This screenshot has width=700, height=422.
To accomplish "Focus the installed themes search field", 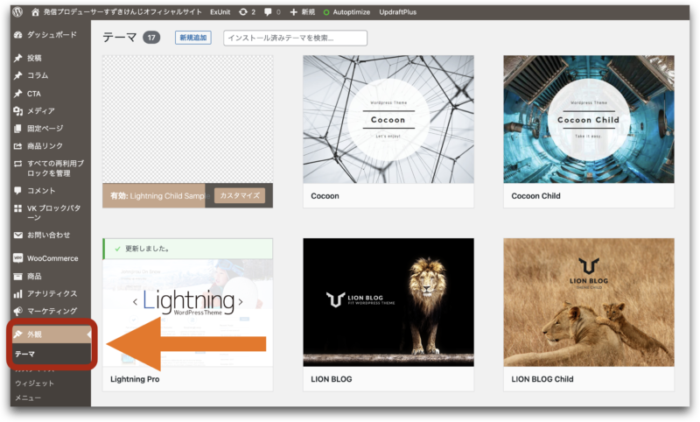I will (295, 38).
